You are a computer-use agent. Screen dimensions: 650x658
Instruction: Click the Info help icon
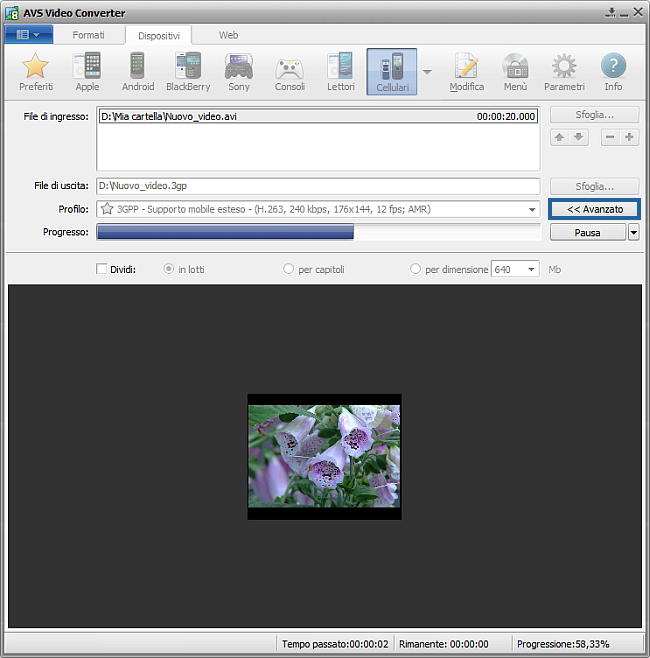click(x=613, y=71)
